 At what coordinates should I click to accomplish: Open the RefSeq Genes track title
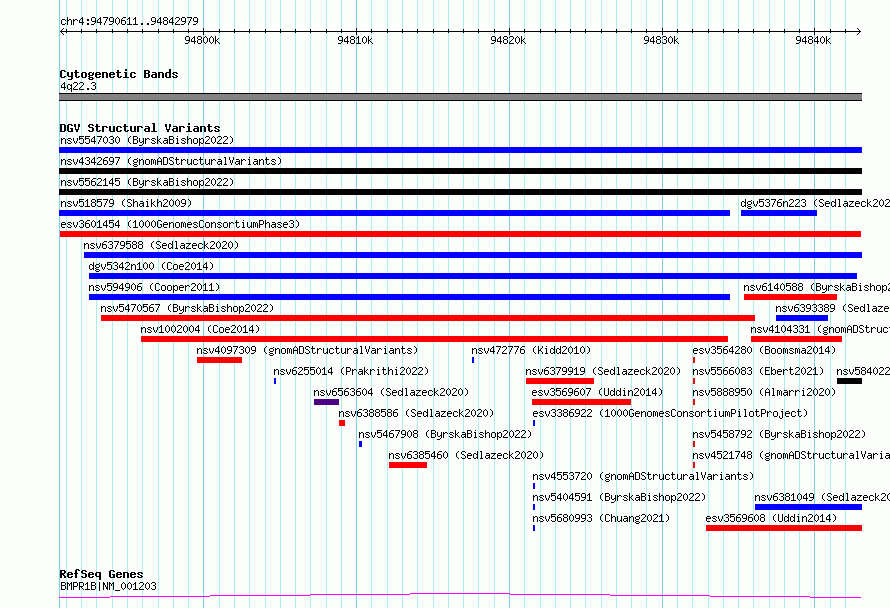click(101, 574)
